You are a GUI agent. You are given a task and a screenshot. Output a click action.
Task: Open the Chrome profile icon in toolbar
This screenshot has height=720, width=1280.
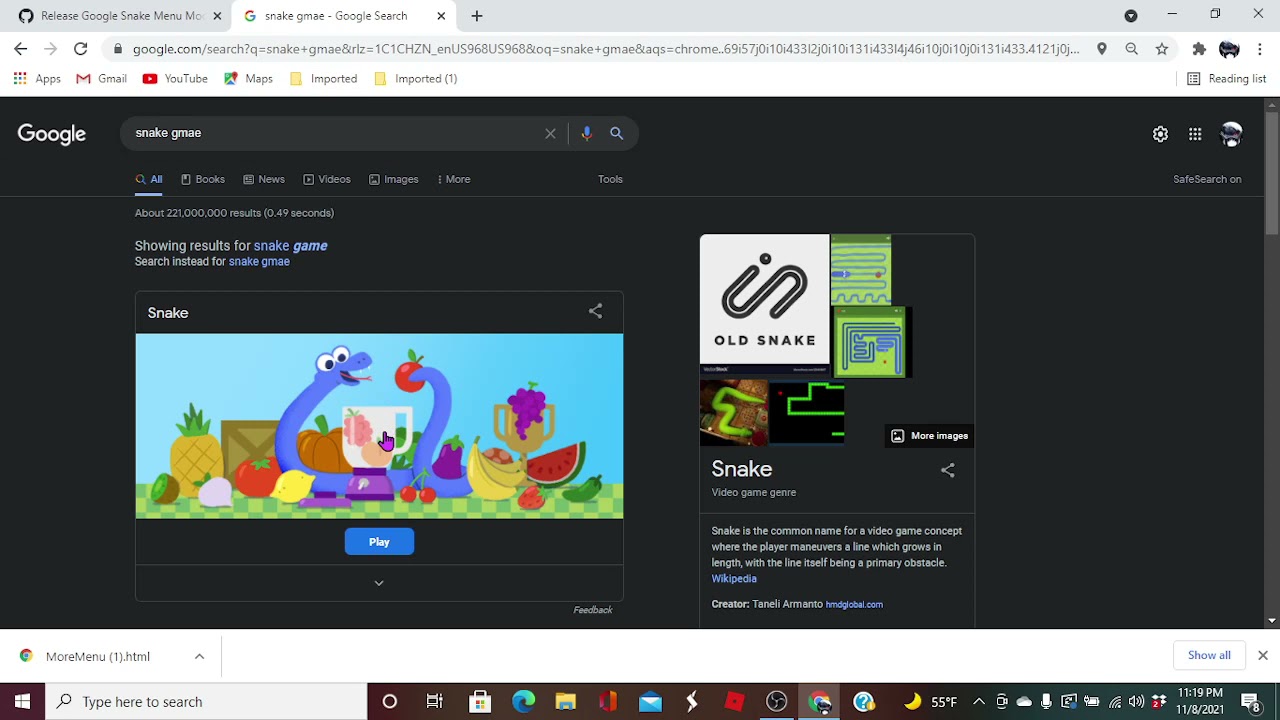tap(1229, 49)
